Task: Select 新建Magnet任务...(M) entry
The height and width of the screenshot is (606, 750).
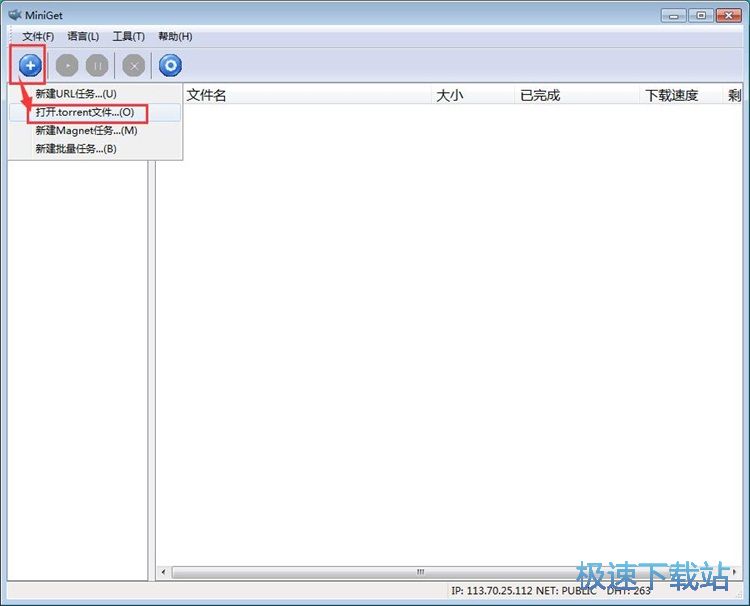Action: pos(95,131)
